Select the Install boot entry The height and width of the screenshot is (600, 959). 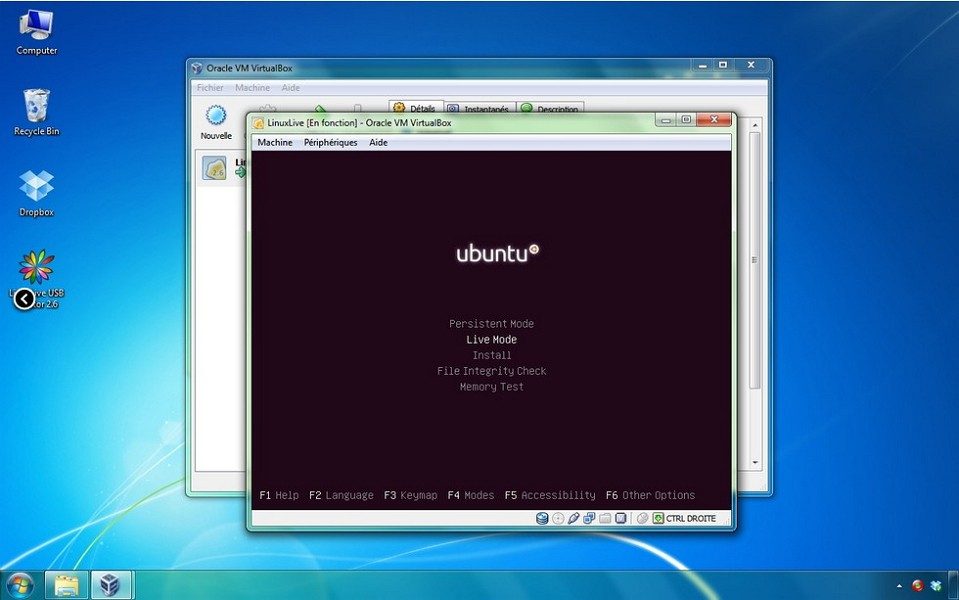pos(492,355)
